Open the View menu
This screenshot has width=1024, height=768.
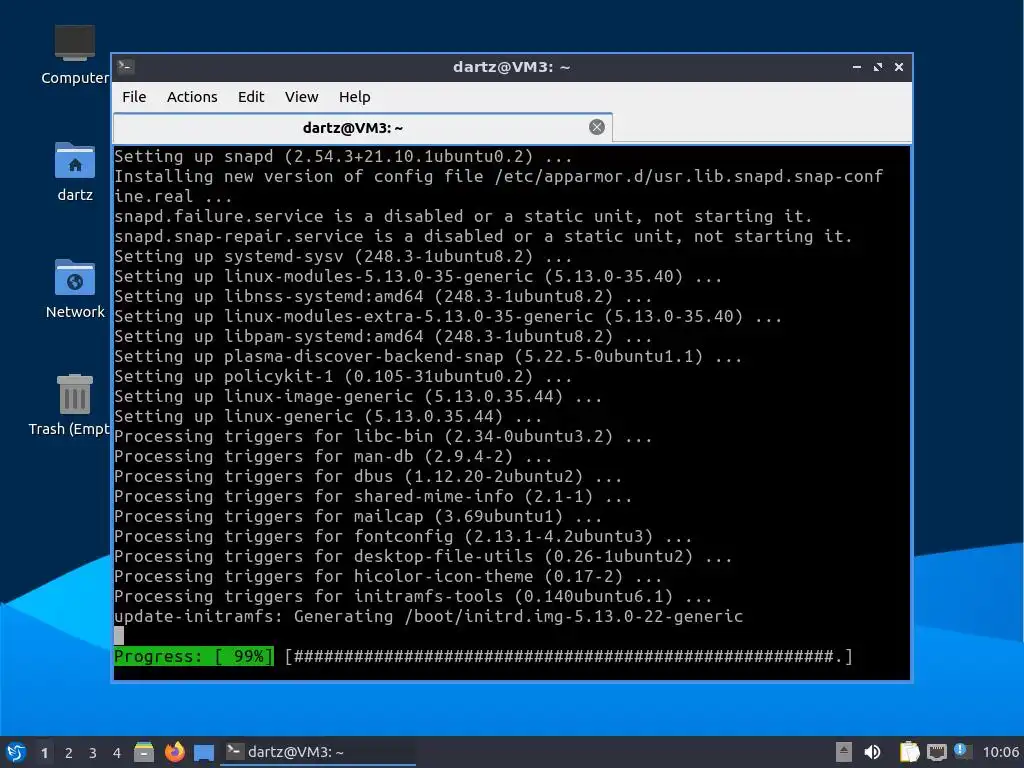301,97
